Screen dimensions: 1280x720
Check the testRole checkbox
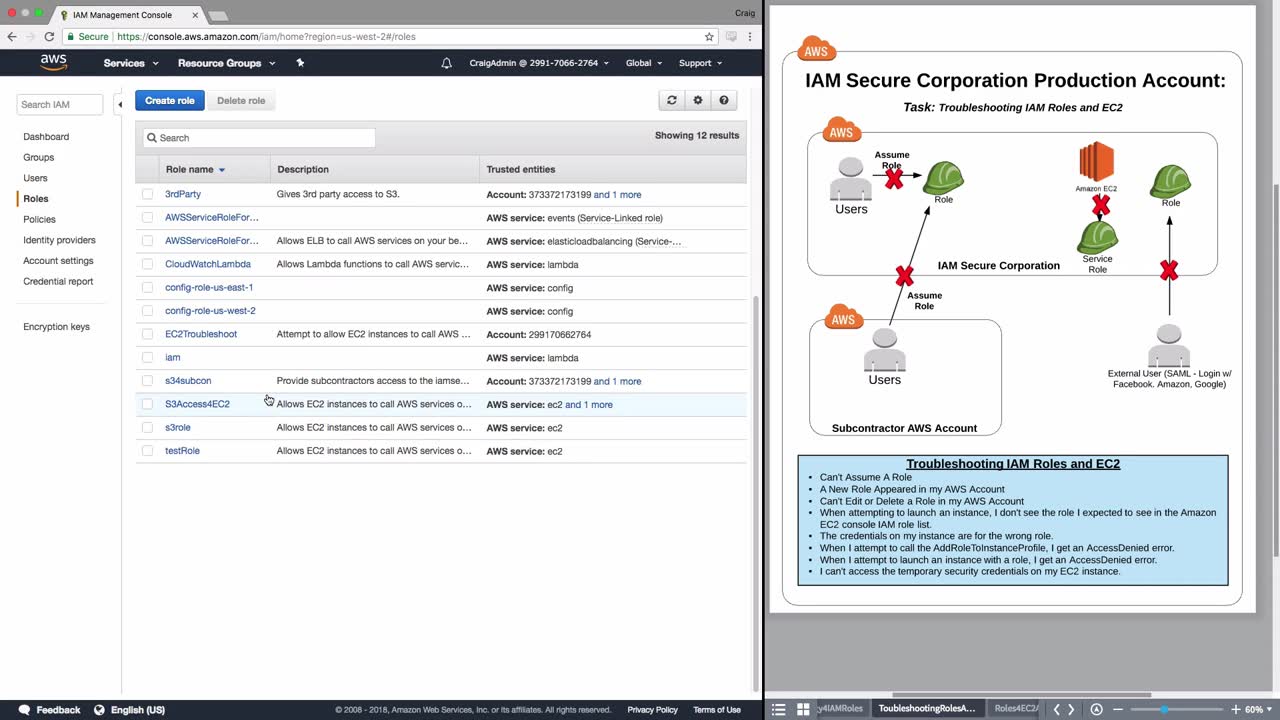click(x=148, y=451)
